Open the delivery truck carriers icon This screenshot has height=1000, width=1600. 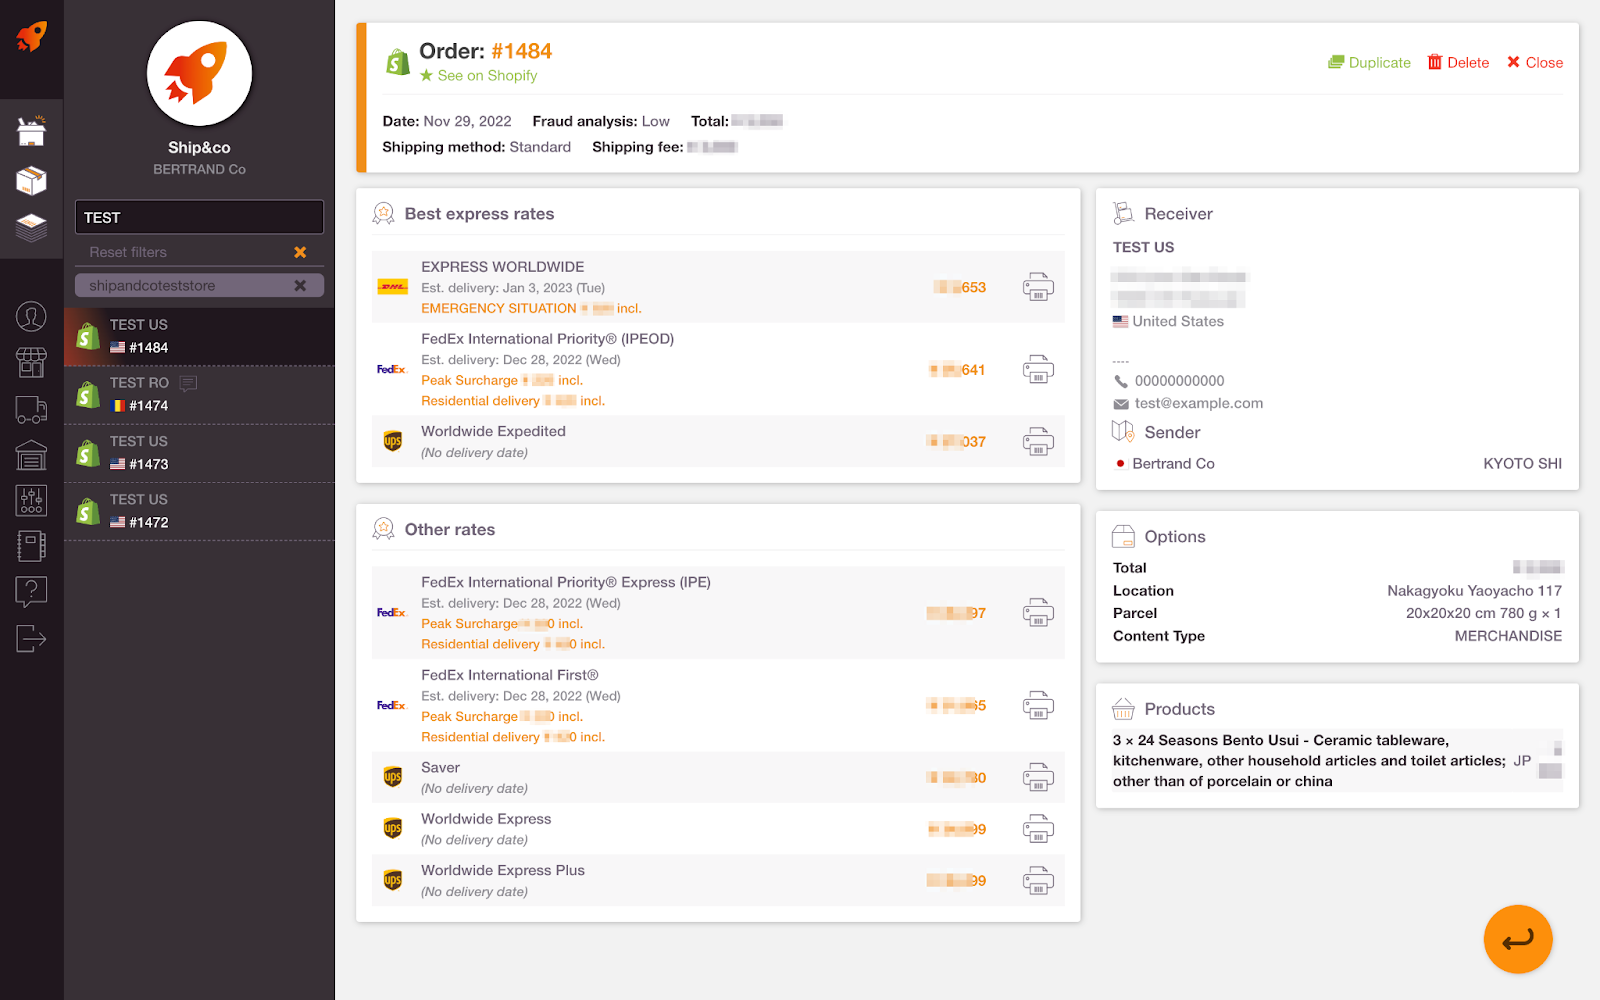(x=32, y=409)
